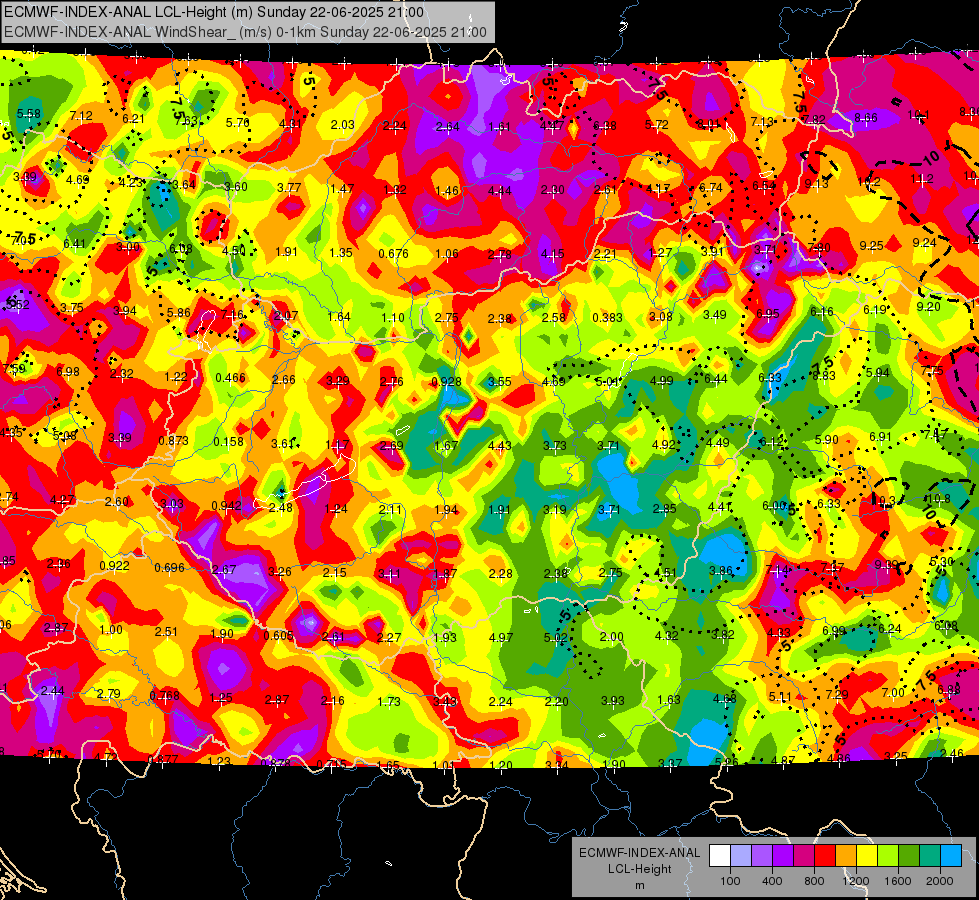The width and height of the screenshot is (979, 900).
Task: Click the legend label LCL-Height
Action: 639,869
